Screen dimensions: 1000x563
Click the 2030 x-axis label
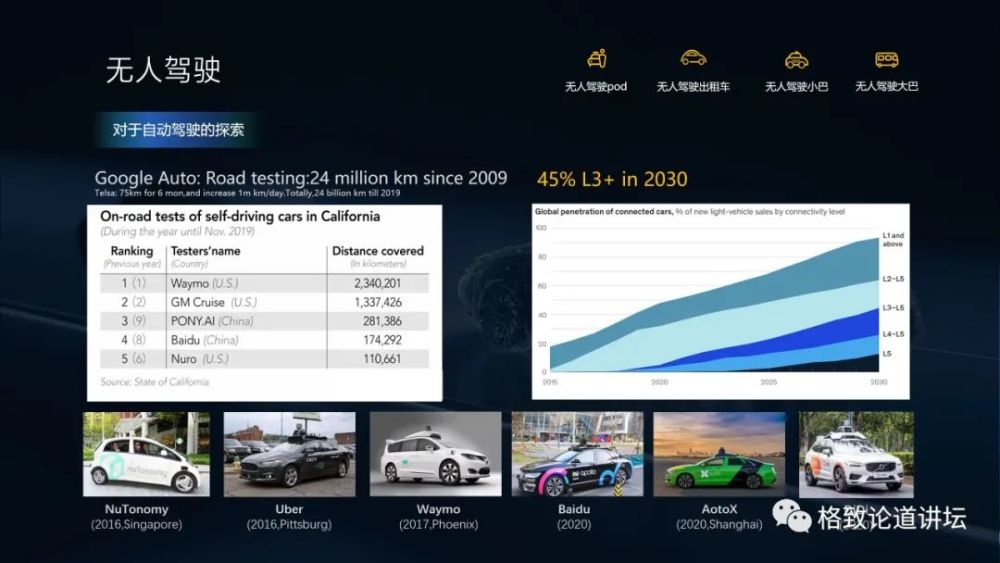click(x=878, y=382)
